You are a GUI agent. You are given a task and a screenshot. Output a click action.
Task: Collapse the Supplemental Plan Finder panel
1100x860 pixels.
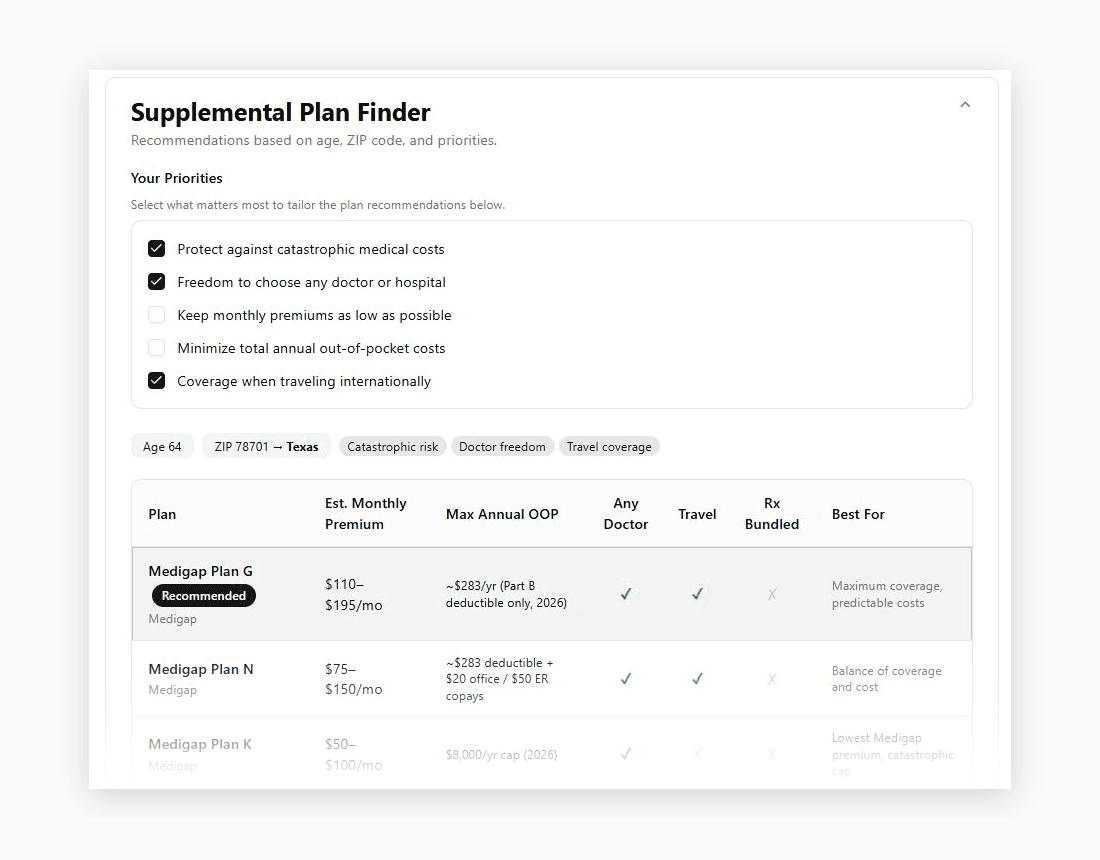[x=964, y=103]
